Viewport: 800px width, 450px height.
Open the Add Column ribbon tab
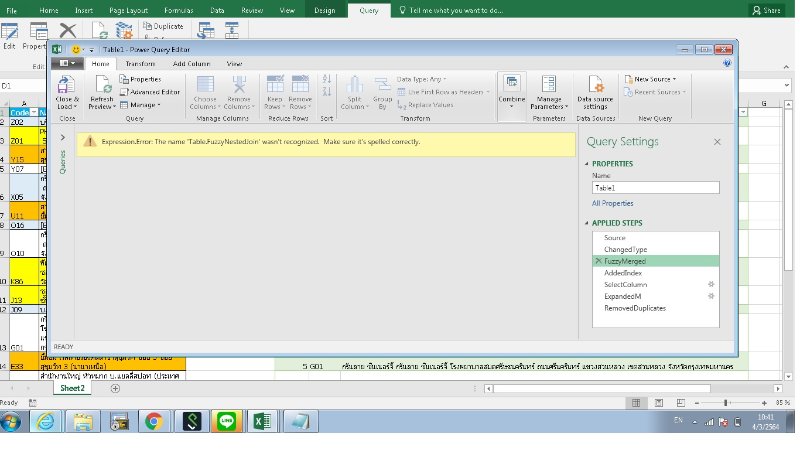click(x=192, y=63)
